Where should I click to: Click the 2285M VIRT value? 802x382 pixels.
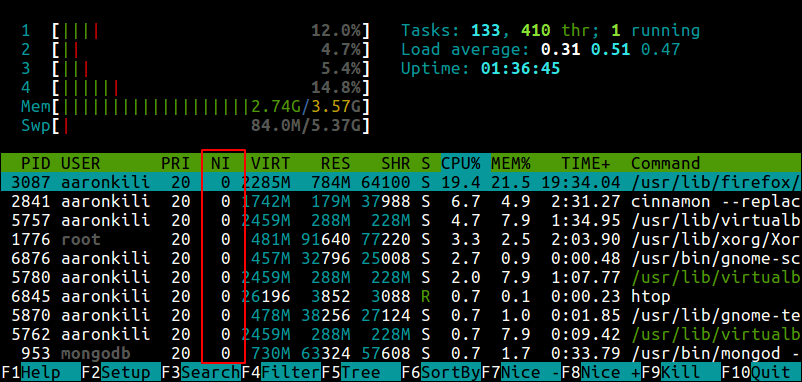[x=265, y=182]
